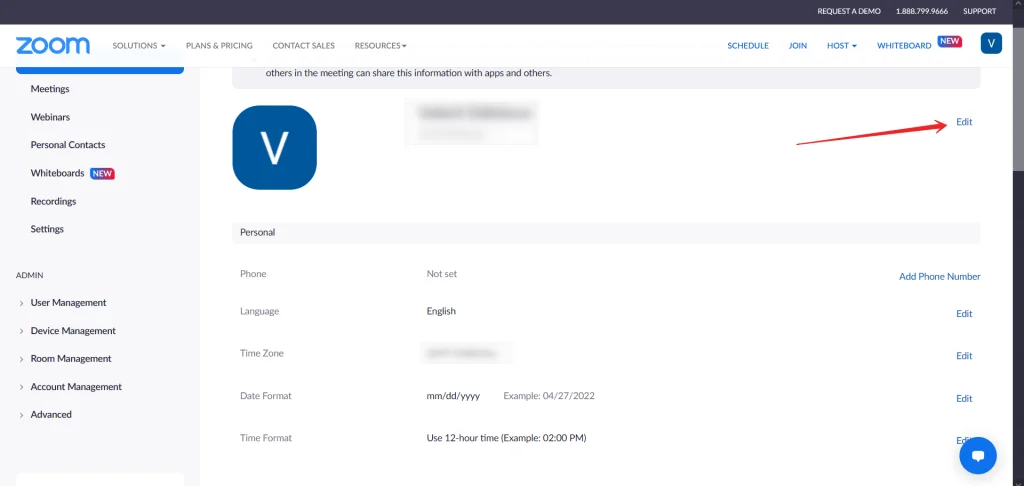1024x486 pixels.
Task: Open Meetings in sidebar
Action: 50,89
